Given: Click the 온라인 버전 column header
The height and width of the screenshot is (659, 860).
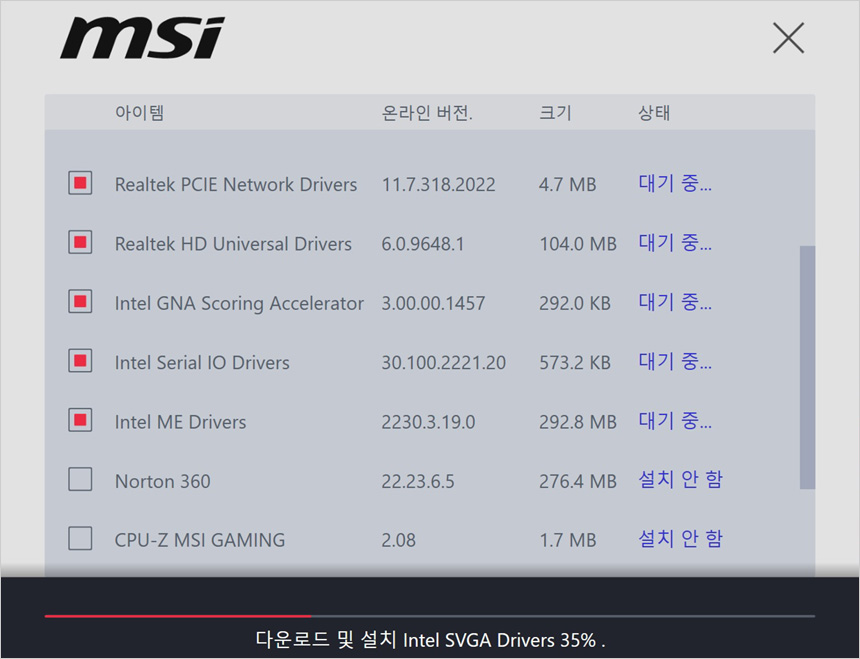Looking at the screenshot, I should click(427, 113).
